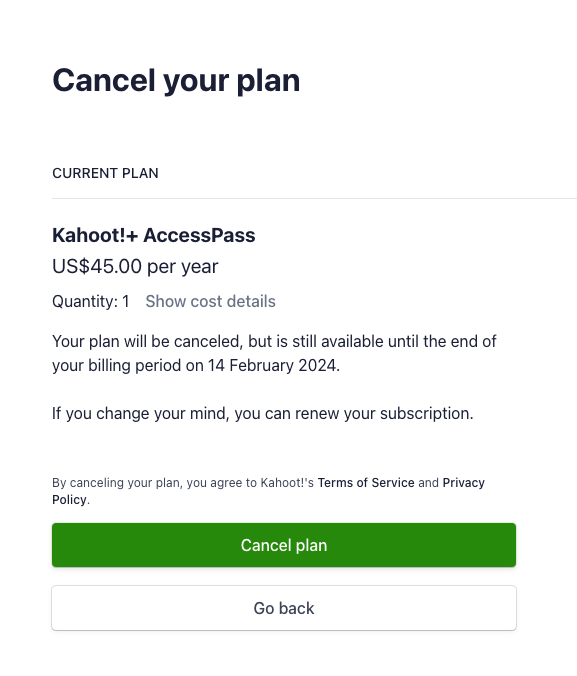
Task: Click the sentence starting Your plan will be canceled
Action: [x=274, y=354]
